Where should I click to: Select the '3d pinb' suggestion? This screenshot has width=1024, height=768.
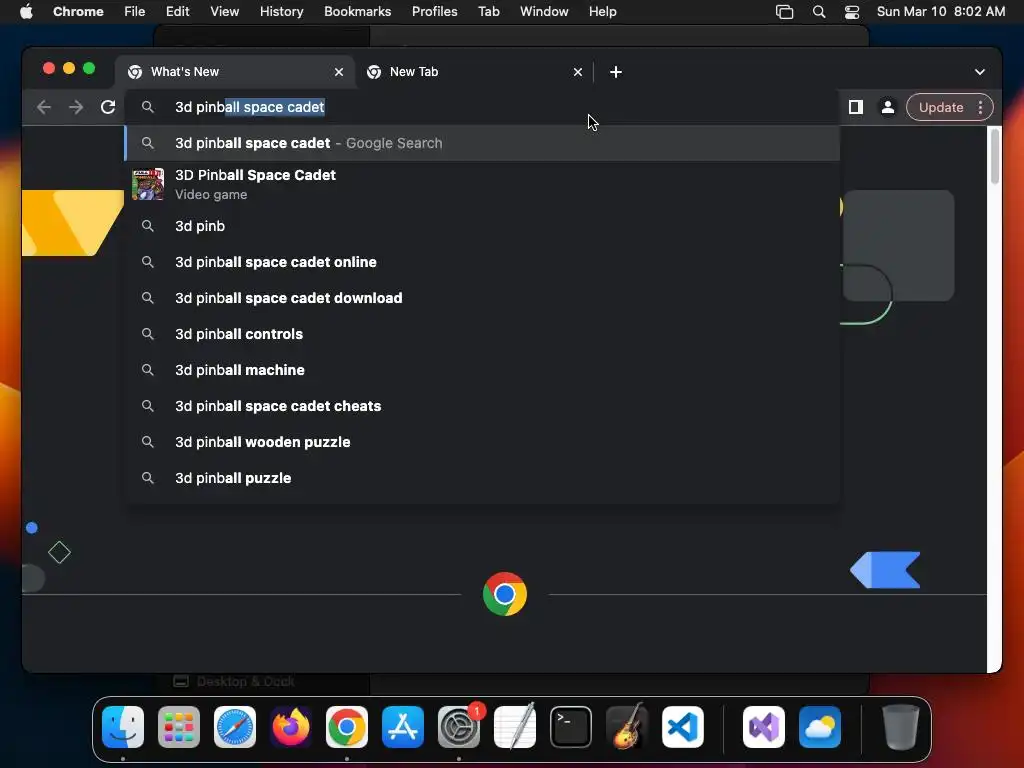pyautogui.click(x=482, y=226)
